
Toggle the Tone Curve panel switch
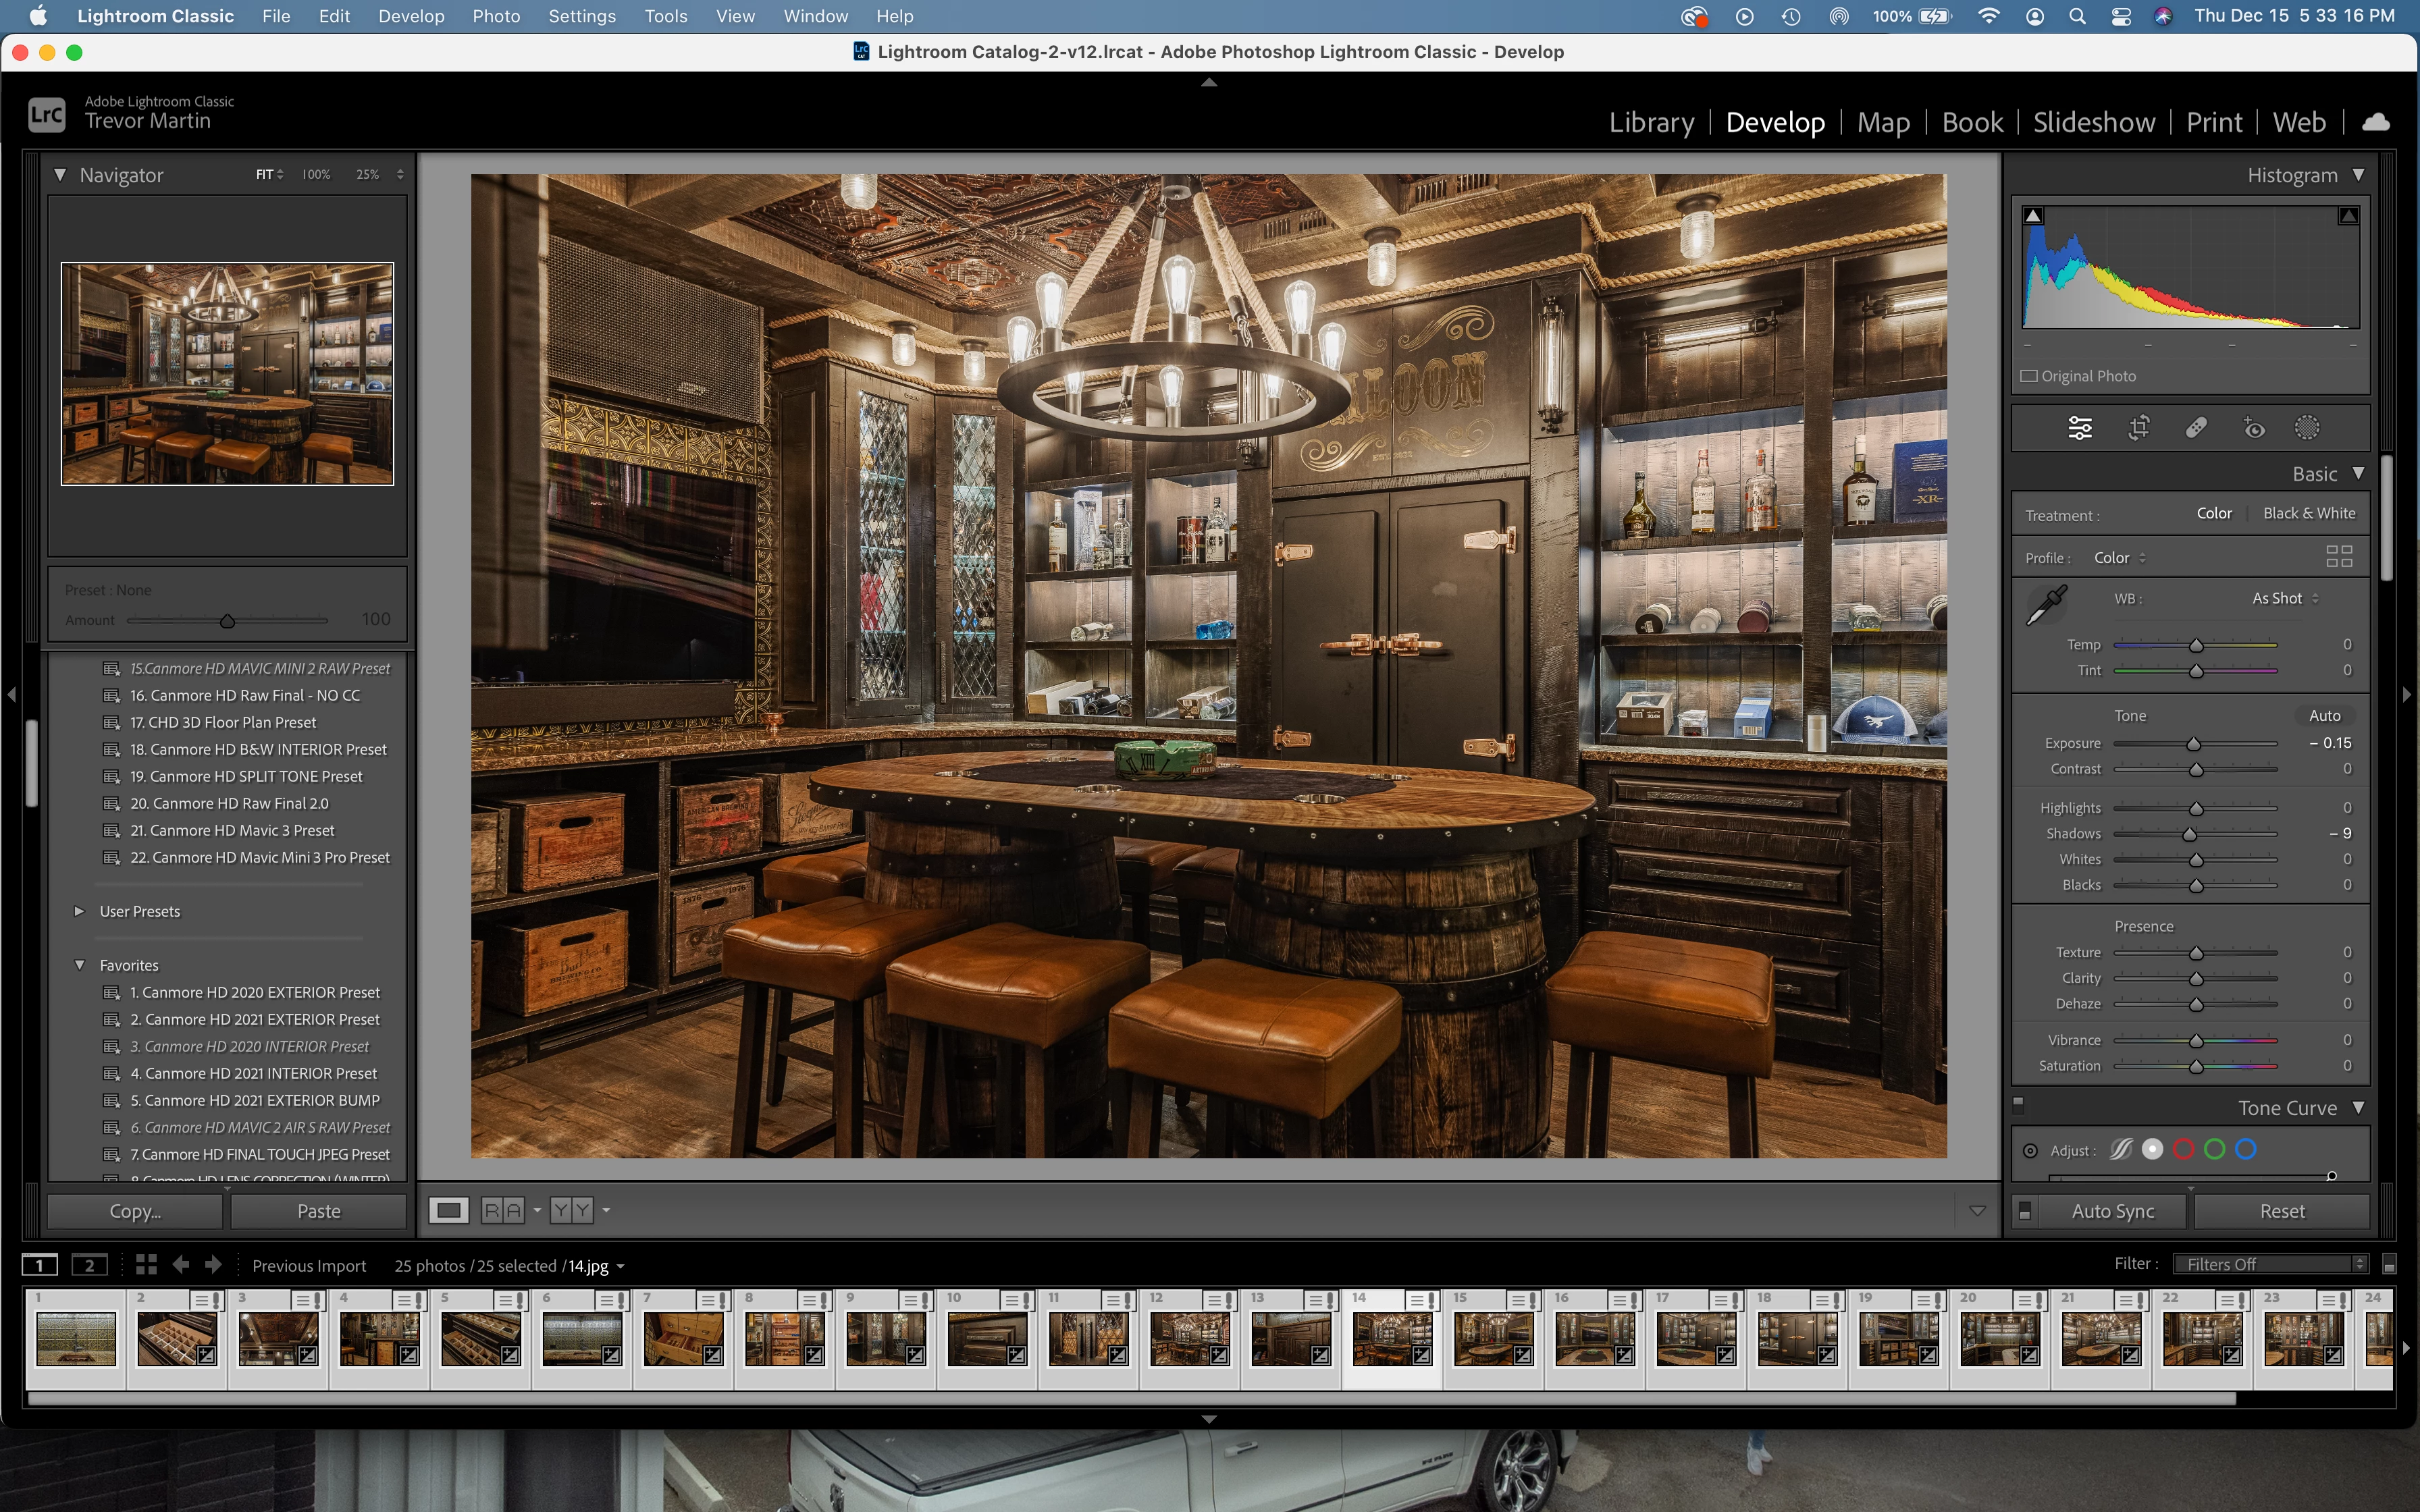(2018, 1105)
